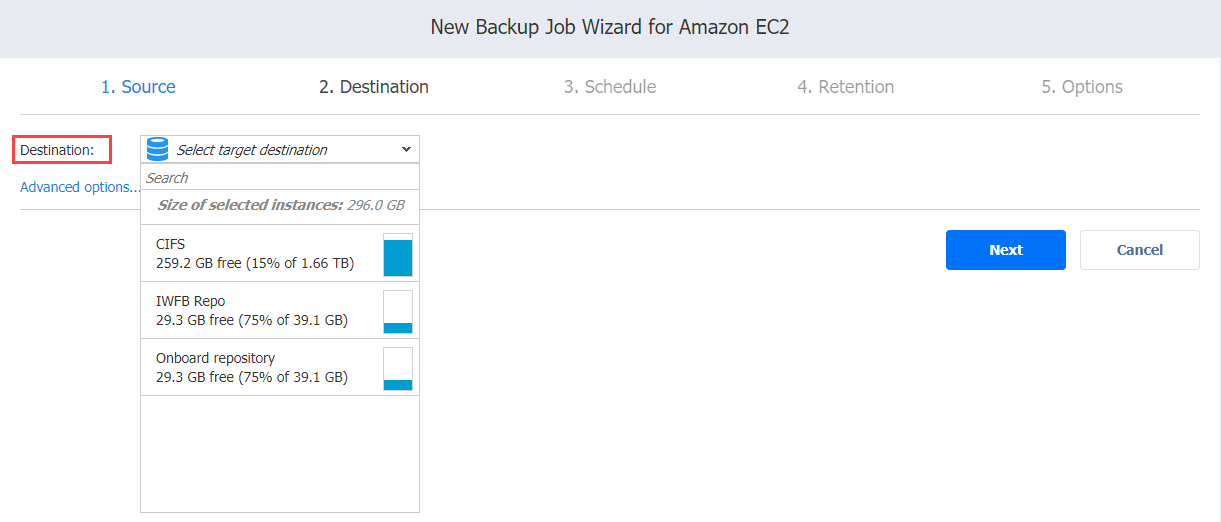Choose CIFS repository from the list
Image resolution: width=1221 pixels, height=522 pixels.
pos(280,254)
